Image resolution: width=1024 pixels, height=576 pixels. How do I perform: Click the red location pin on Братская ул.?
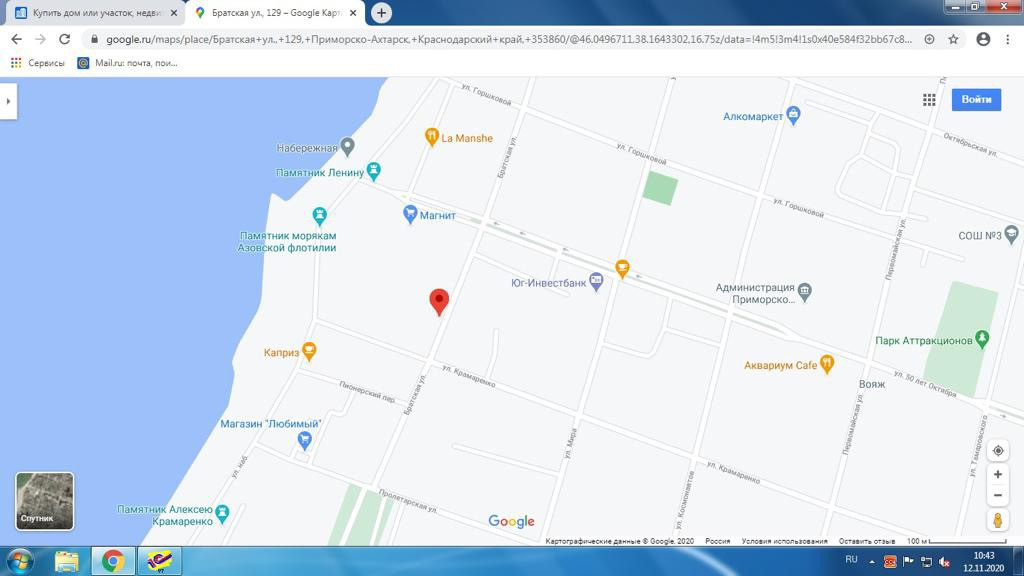[x=439, y=302]
